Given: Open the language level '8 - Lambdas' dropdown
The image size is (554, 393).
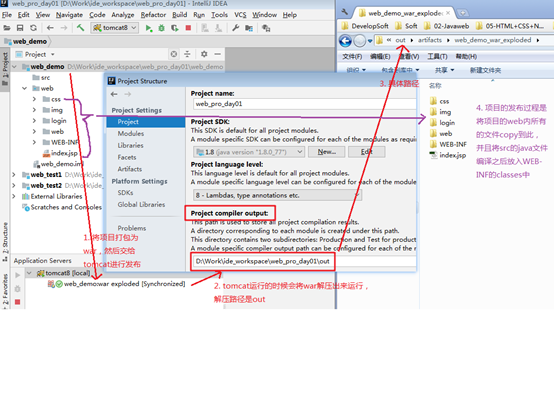Looking at the screenshot, I should (277, 195).
